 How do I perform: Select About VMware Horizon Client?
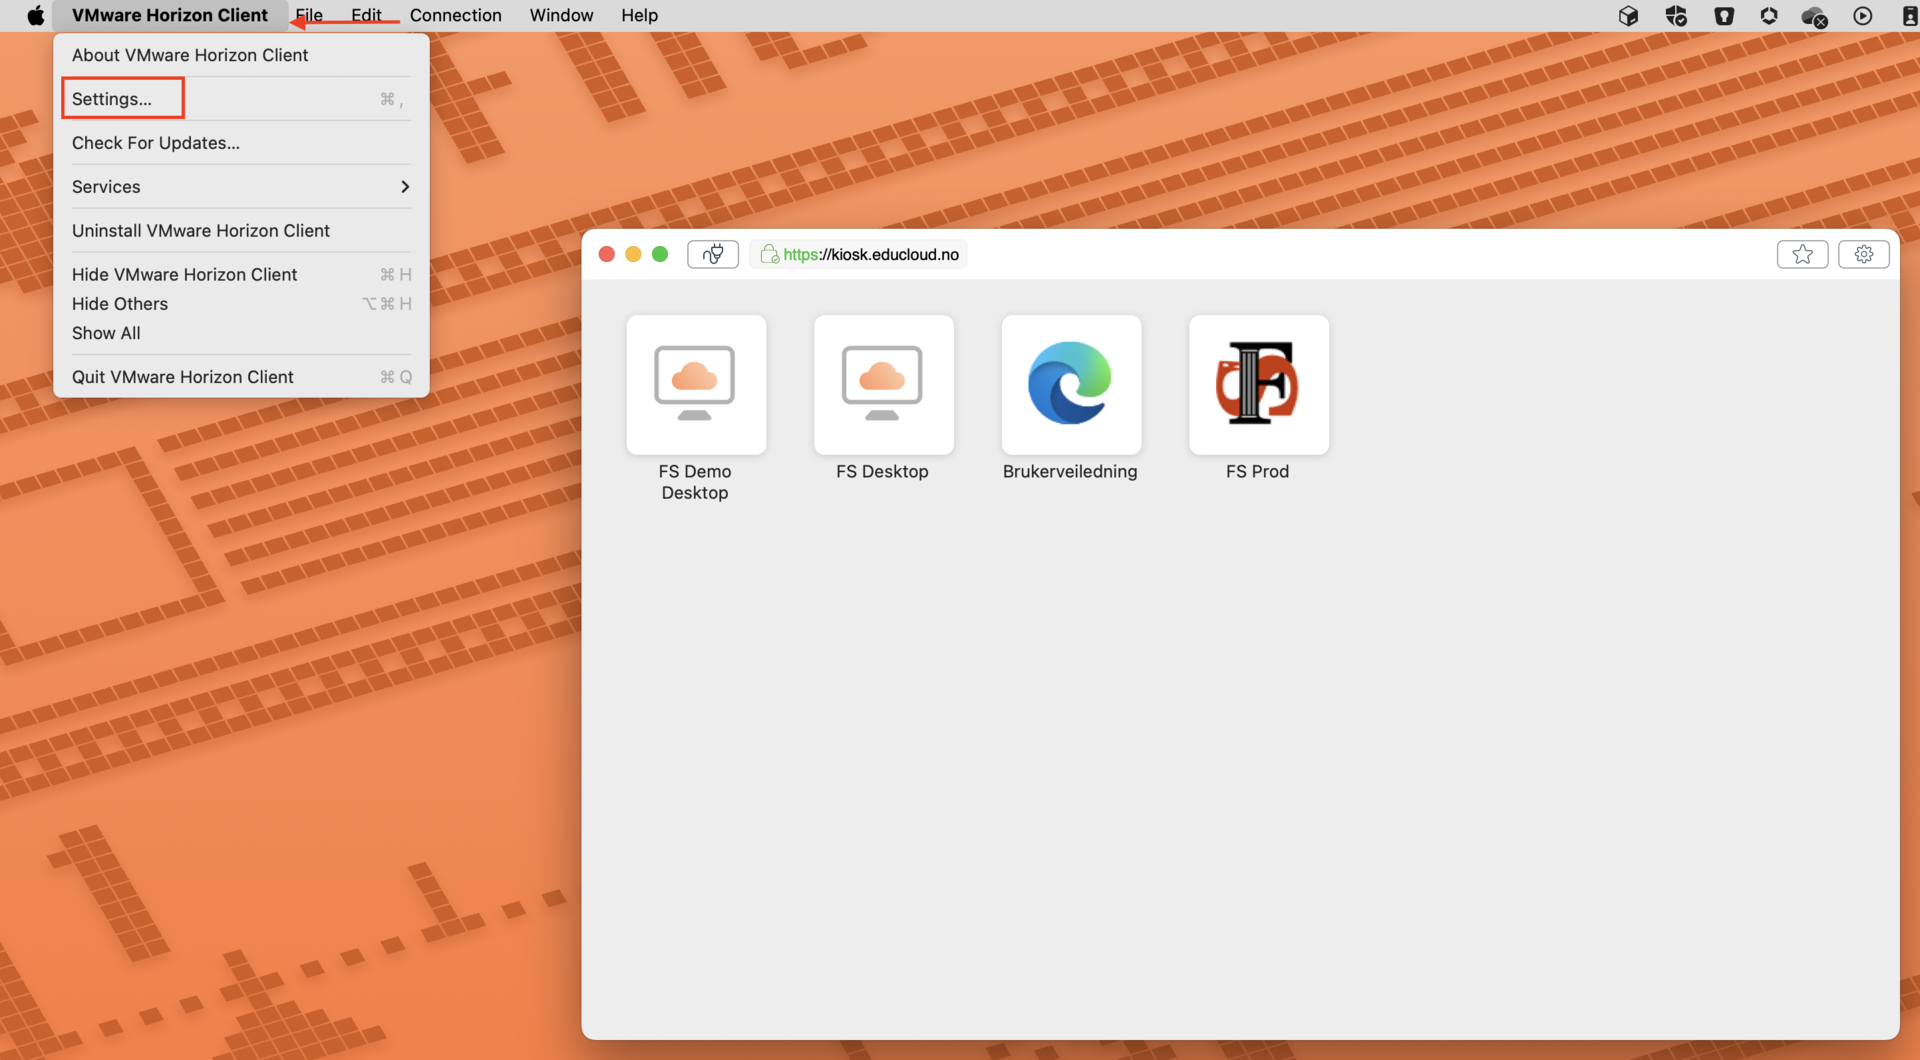click(x=241, y=55)
